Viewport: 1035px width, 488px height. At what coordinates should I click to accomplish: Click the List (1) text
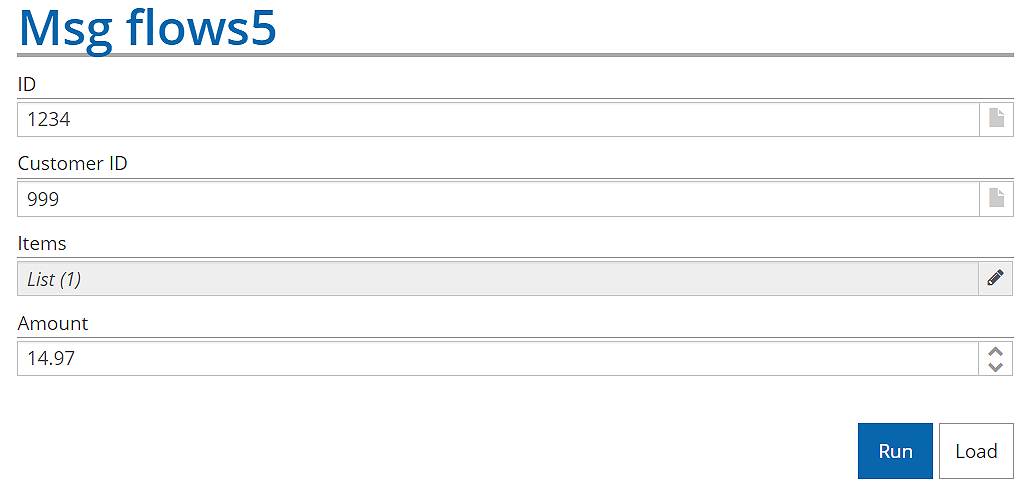tap(54, 280)
